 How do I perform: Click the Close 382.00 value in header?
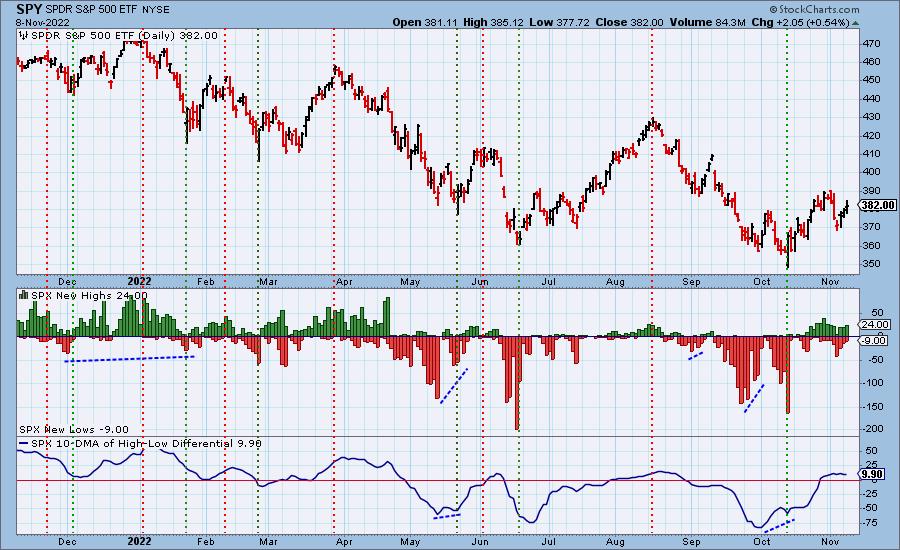(629, 22)
